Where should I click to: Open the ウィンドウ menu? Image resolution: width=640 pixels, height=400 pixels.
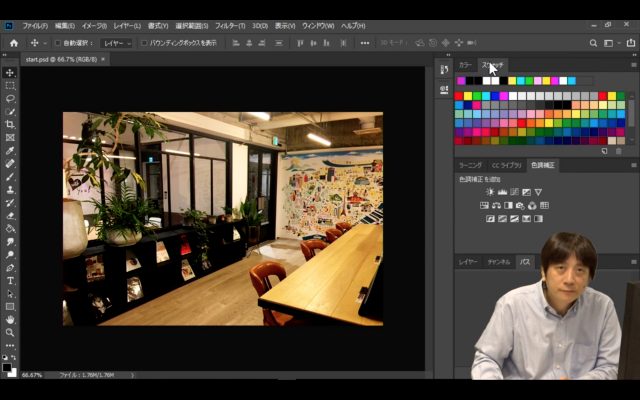pyautogui.click(x=318, y=26)
